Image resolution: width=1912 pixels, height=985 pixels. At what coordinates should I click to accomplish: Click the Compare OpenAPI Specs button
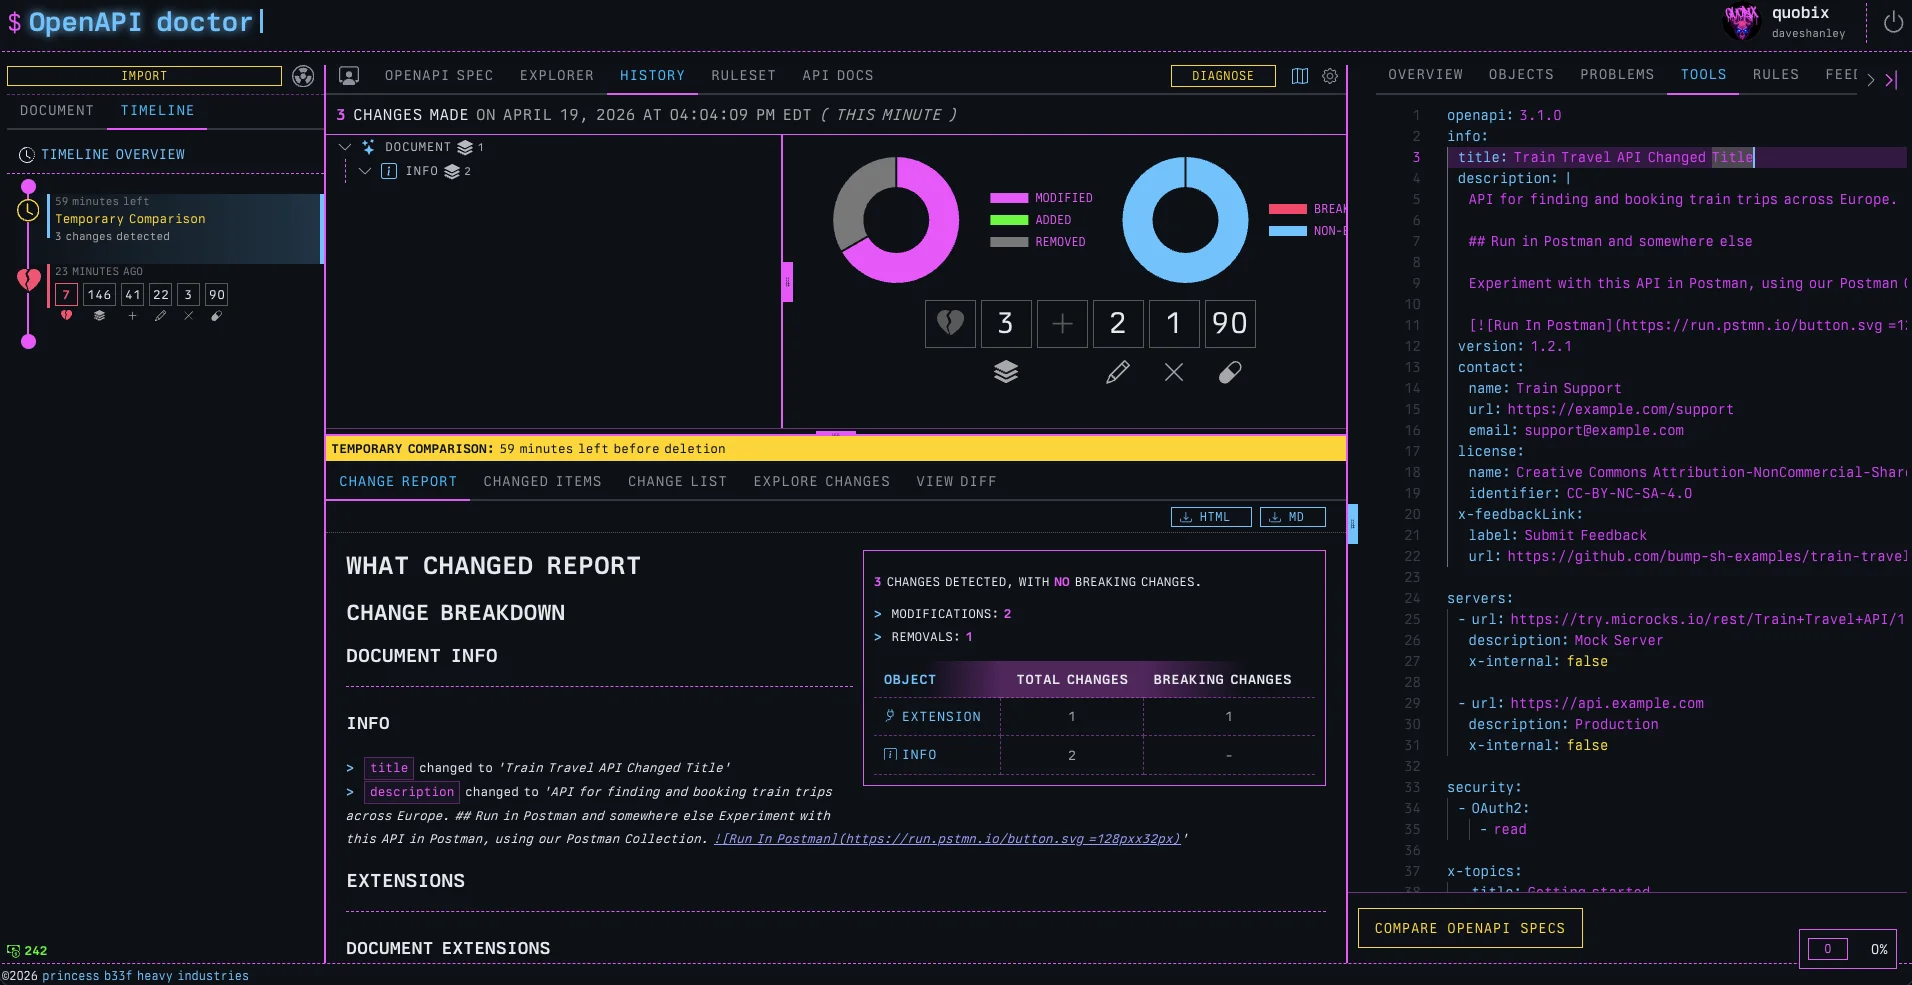1469,928
